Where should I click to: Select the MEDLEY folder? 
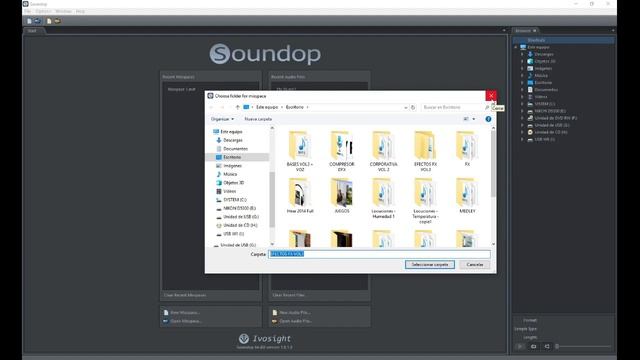pyautogui.click(x=467, y=196)
